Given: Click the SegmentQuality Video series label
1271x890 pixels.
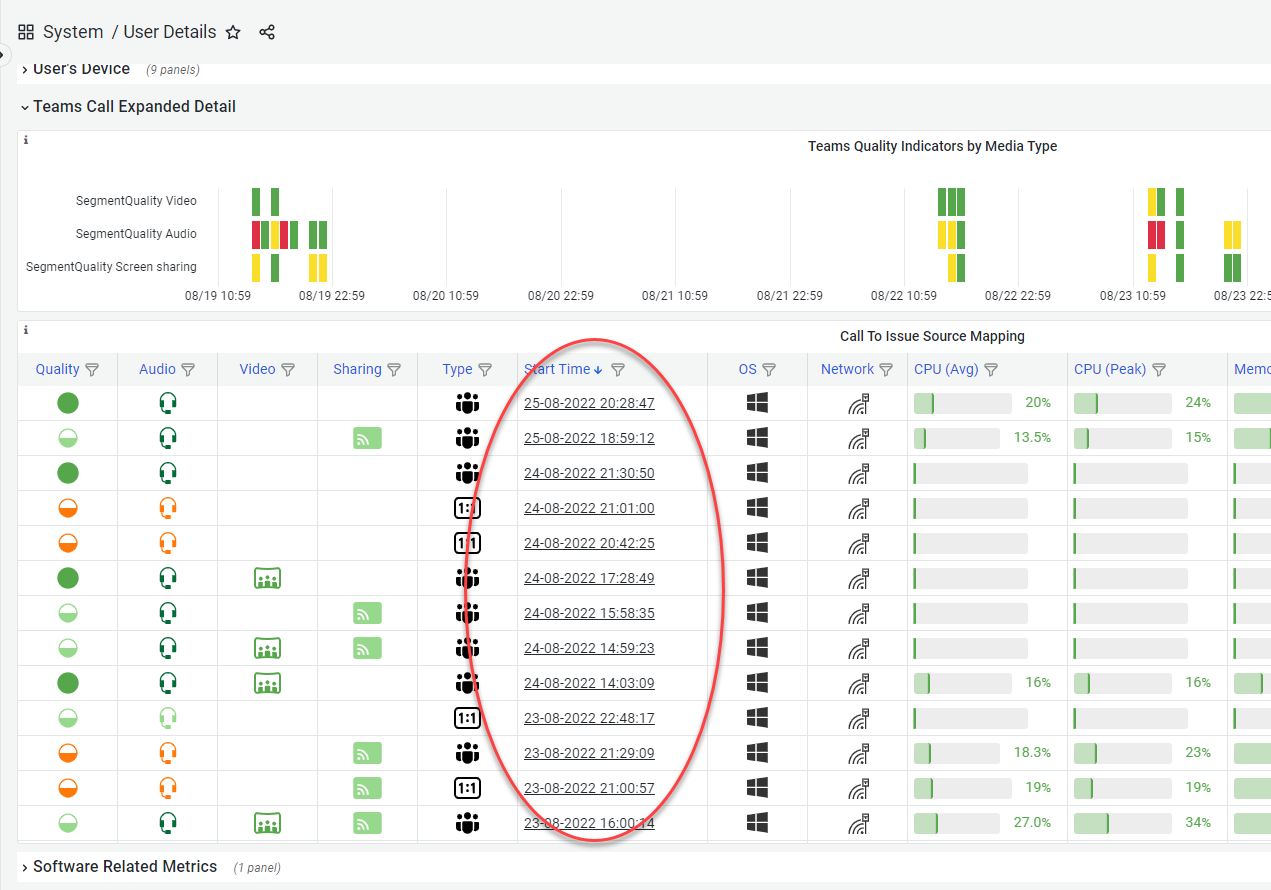Looking at the screenshot, I should (136, 201).
